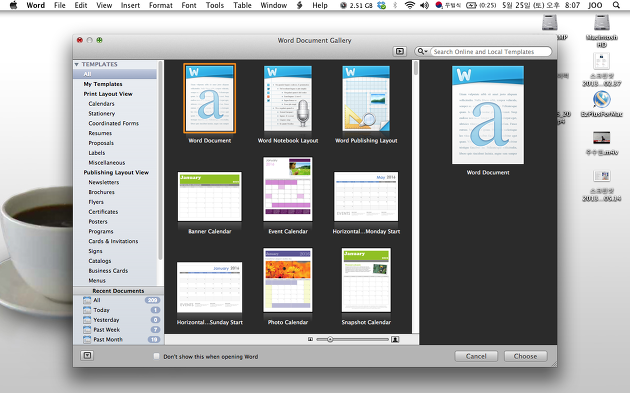Image resolution: width=630 pixels, height=393 pixels.
Task: Open the Stationery category
Action: point(102,113)
